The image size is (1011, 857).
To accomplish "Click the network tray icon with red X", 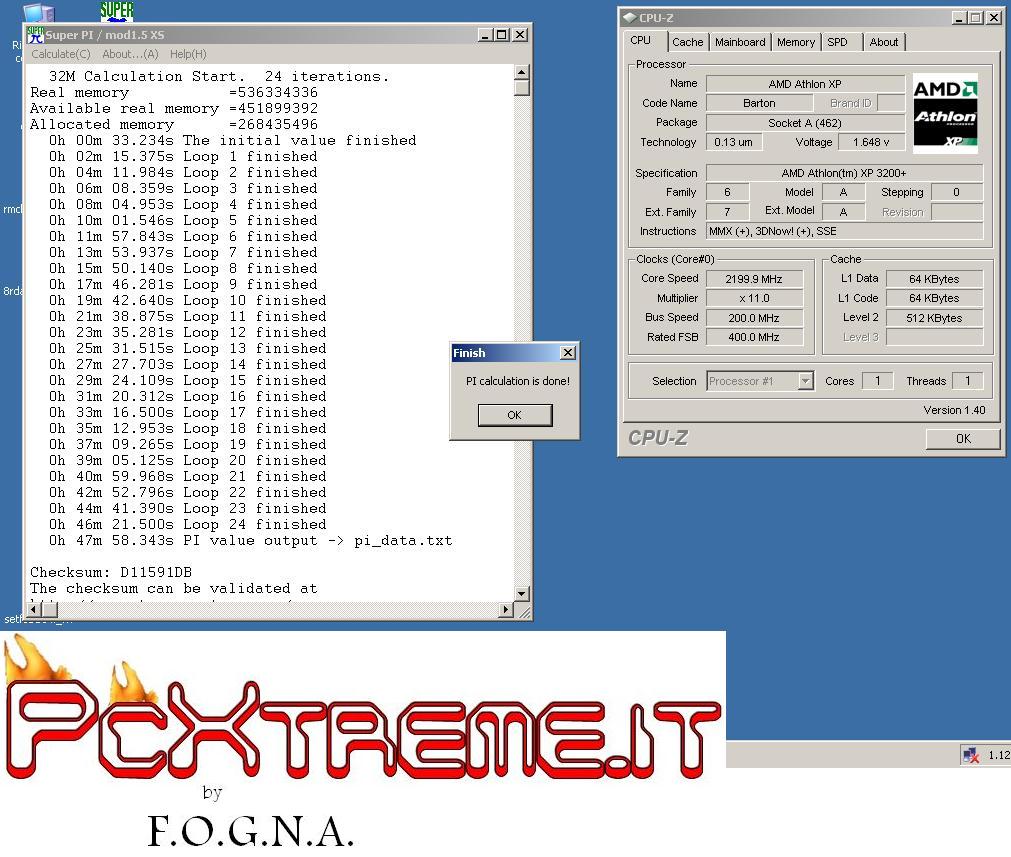I will click(970, 754).
